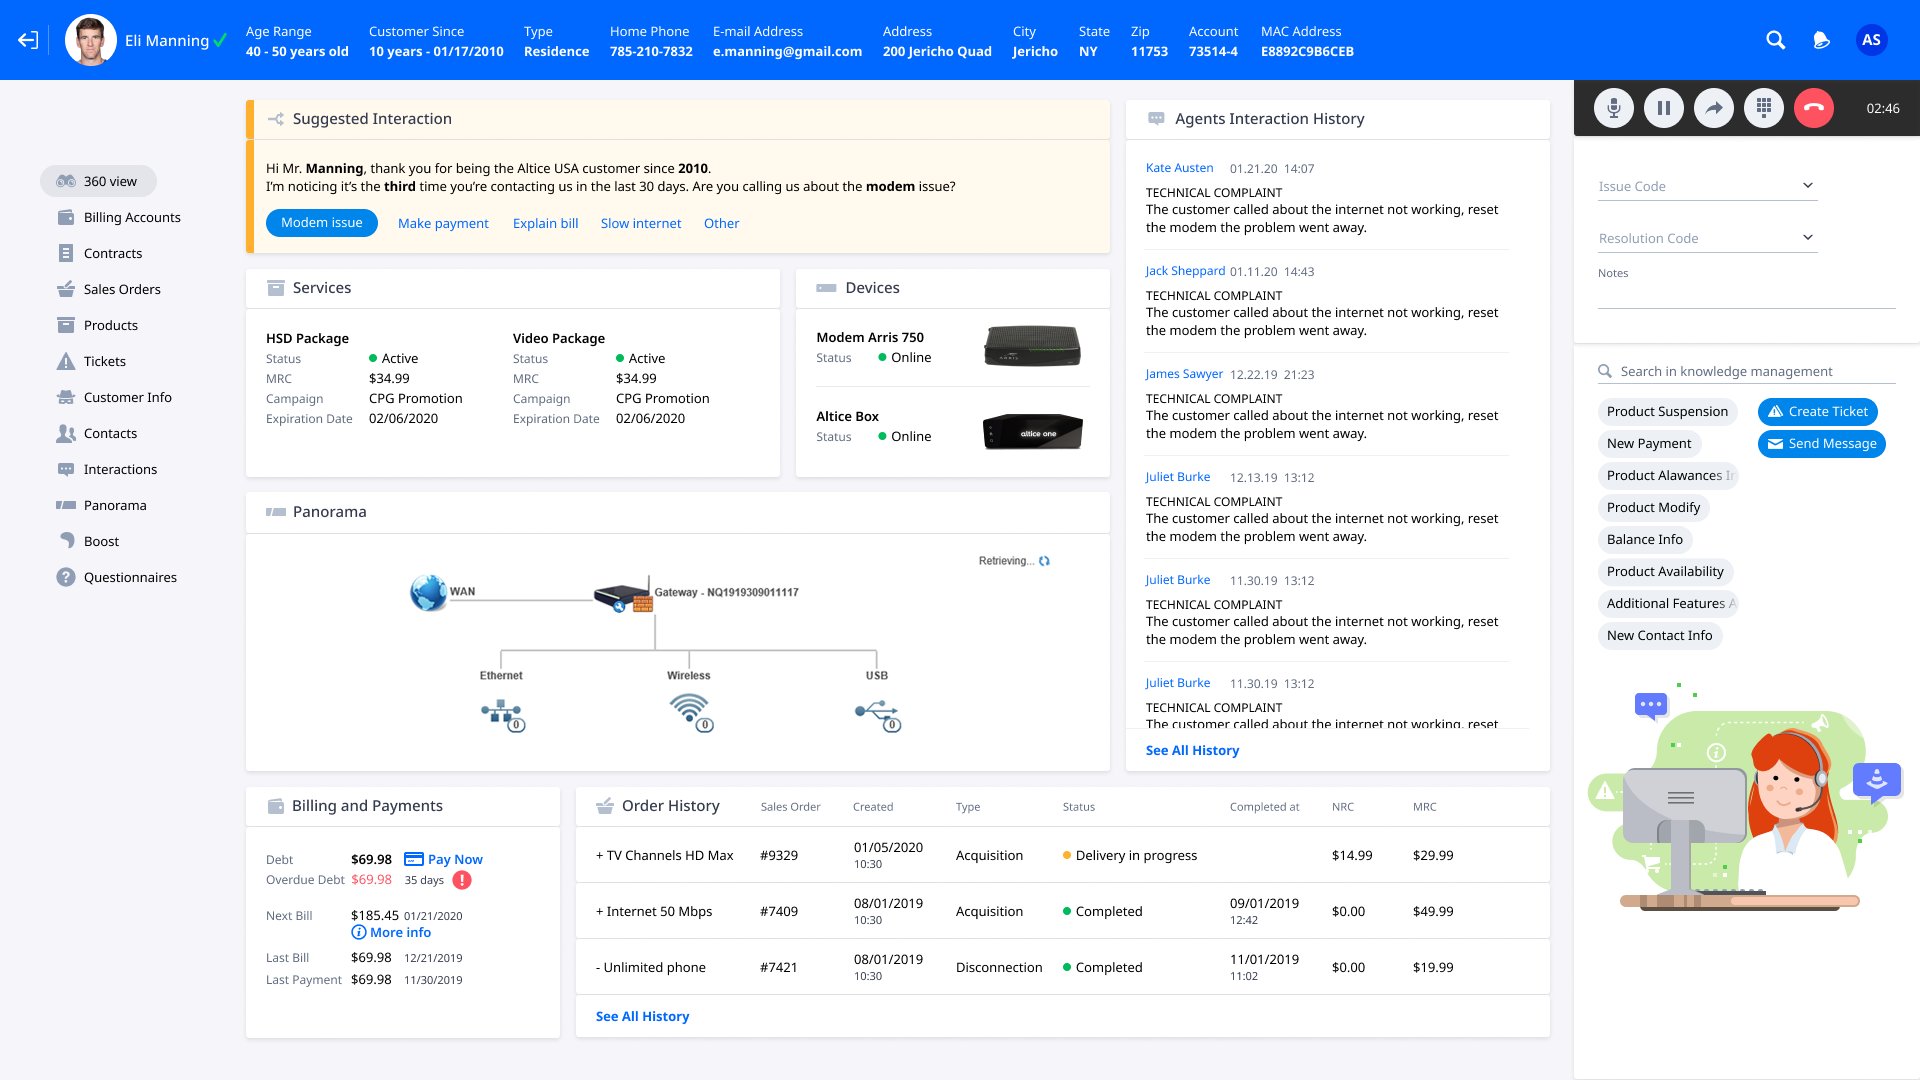Click the e.manning@gmail.com email address
This screenshot has width=1920, height=1080.
click(x=787, y=51)
